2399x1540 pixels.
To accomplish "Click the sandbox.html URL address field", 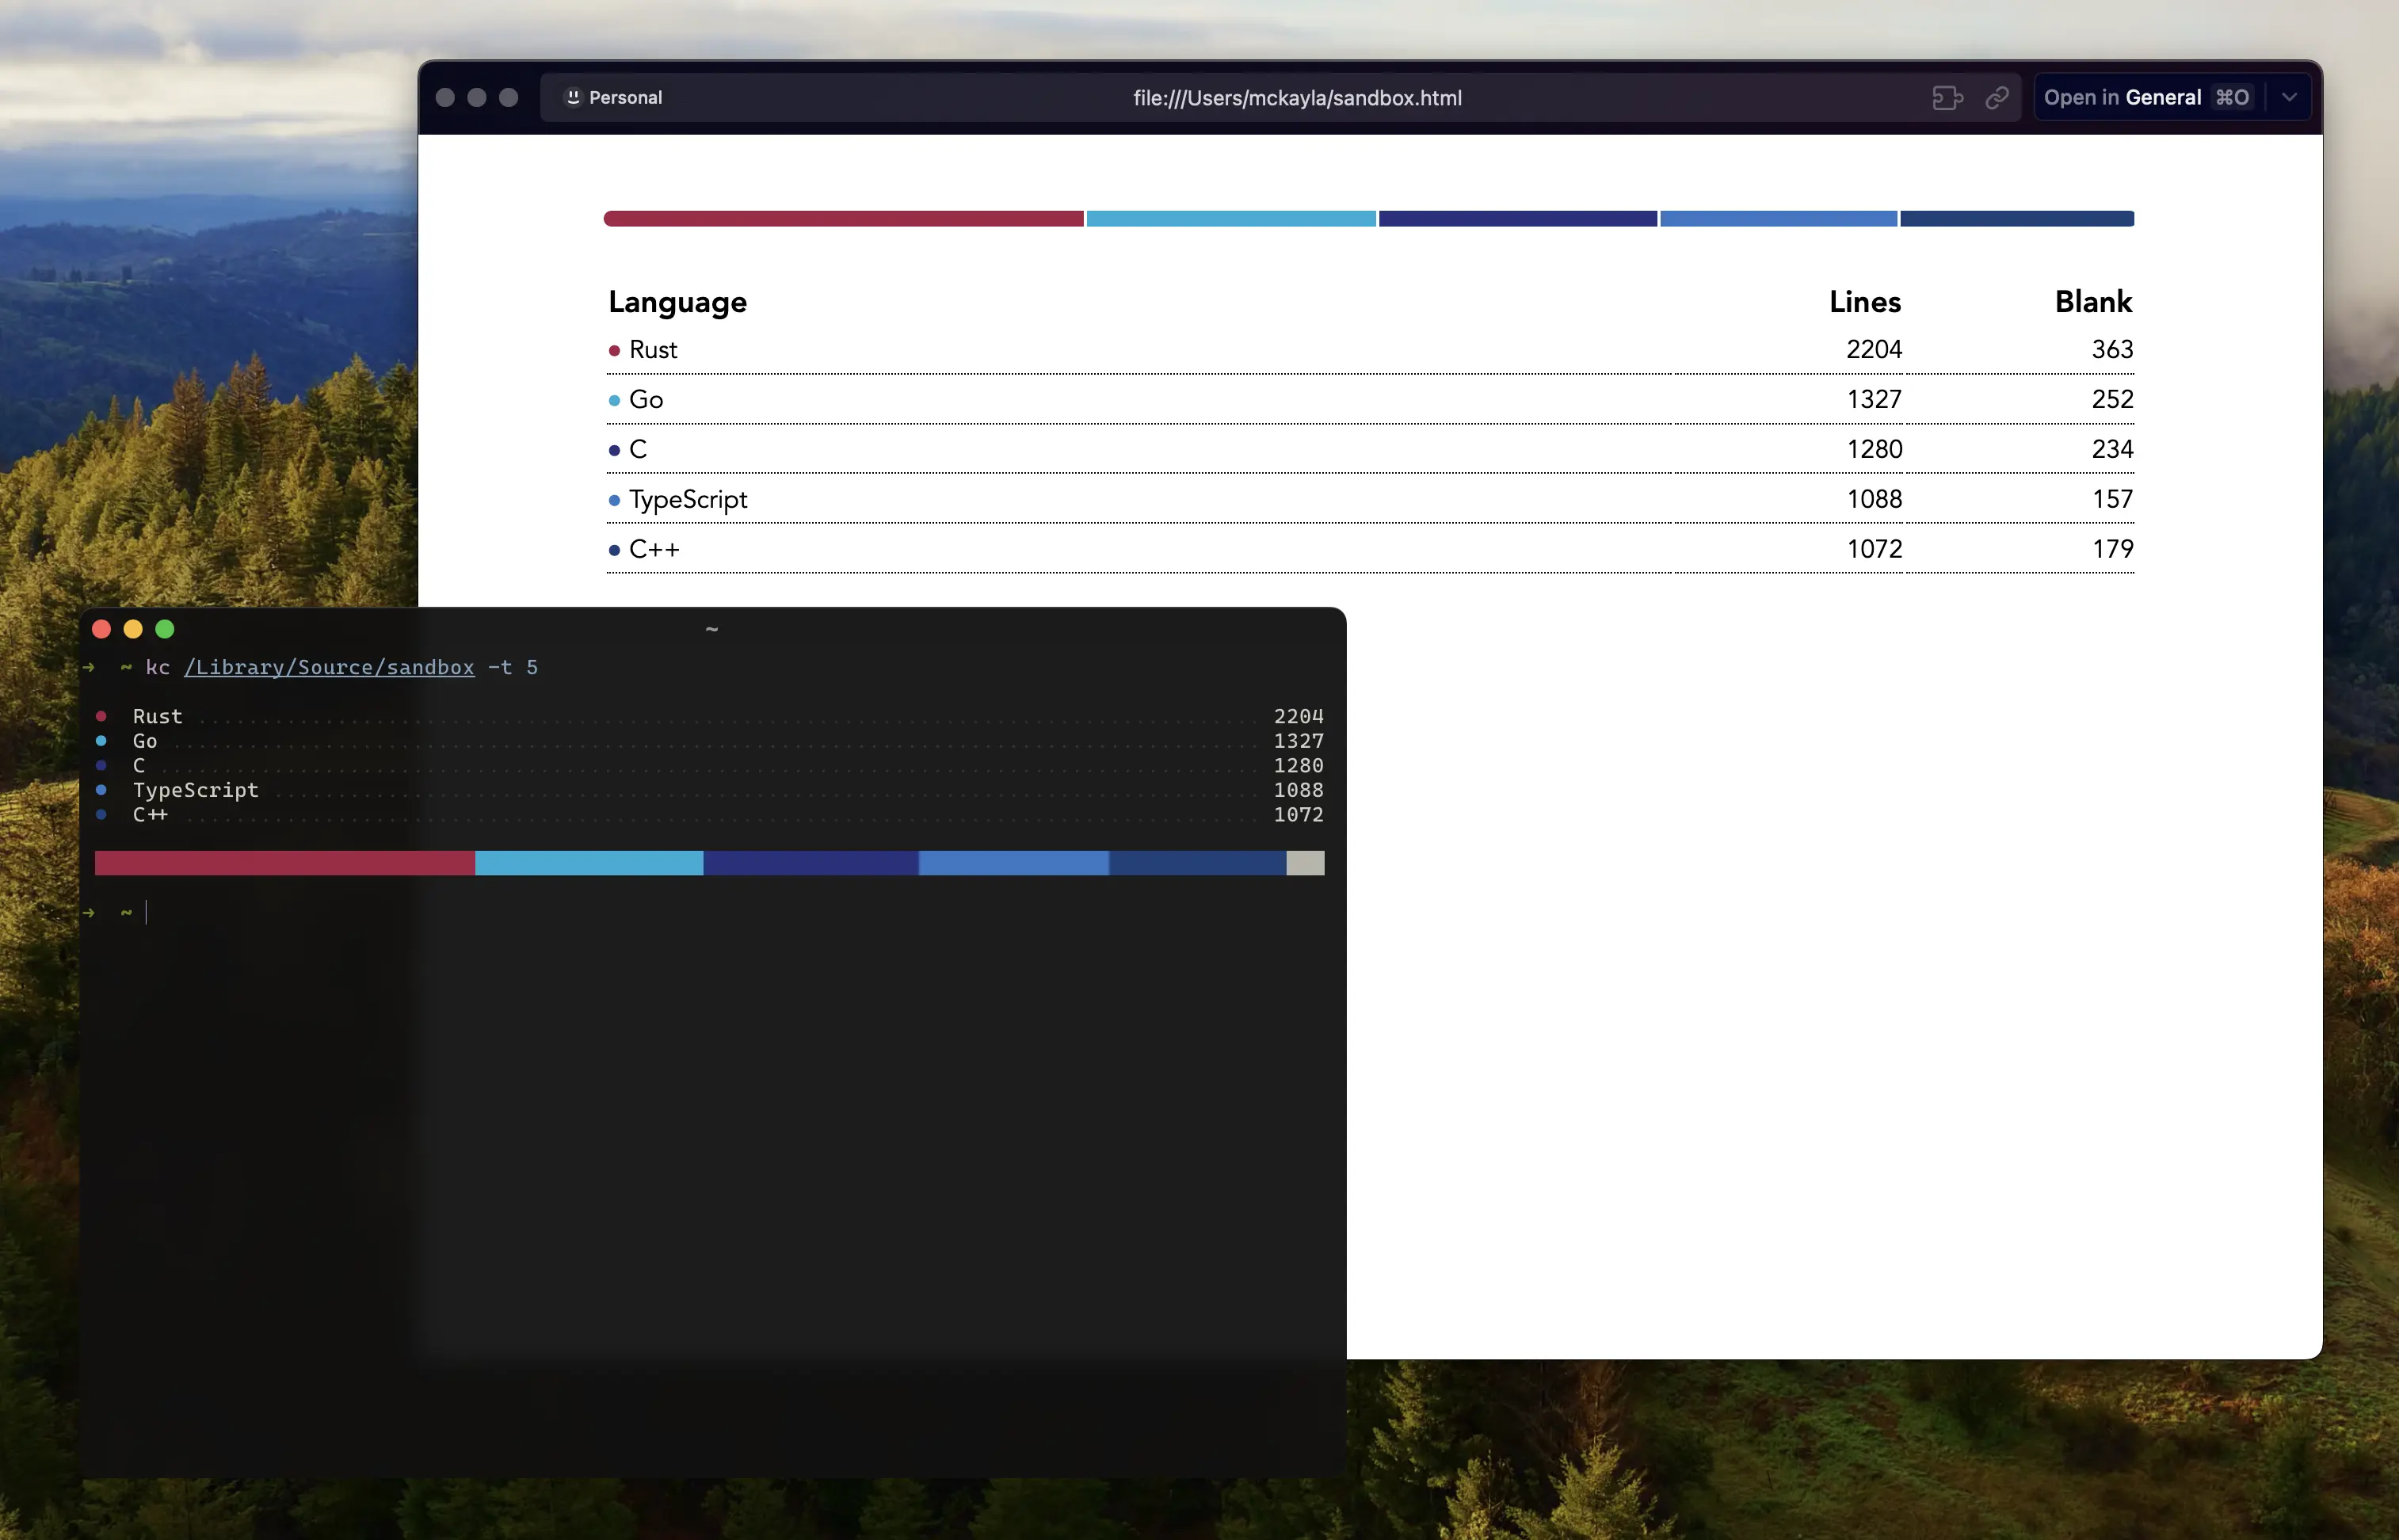I will [x=1296, y=98].
